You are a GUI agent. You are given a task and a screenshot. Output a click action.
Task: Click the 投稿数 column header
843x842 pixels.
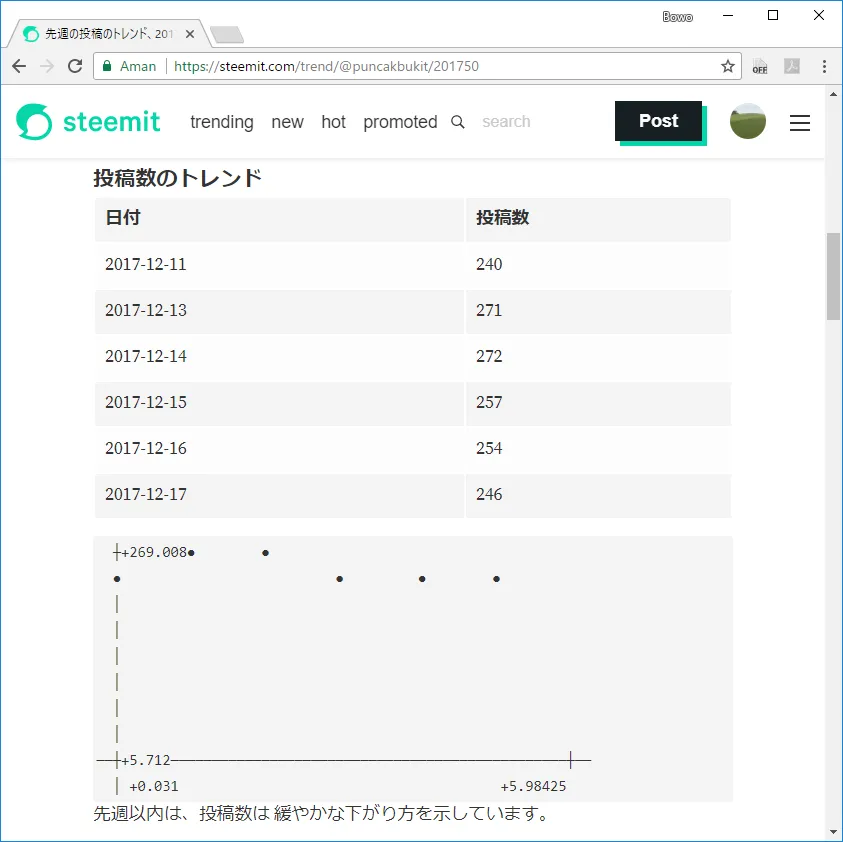[598, 219]
